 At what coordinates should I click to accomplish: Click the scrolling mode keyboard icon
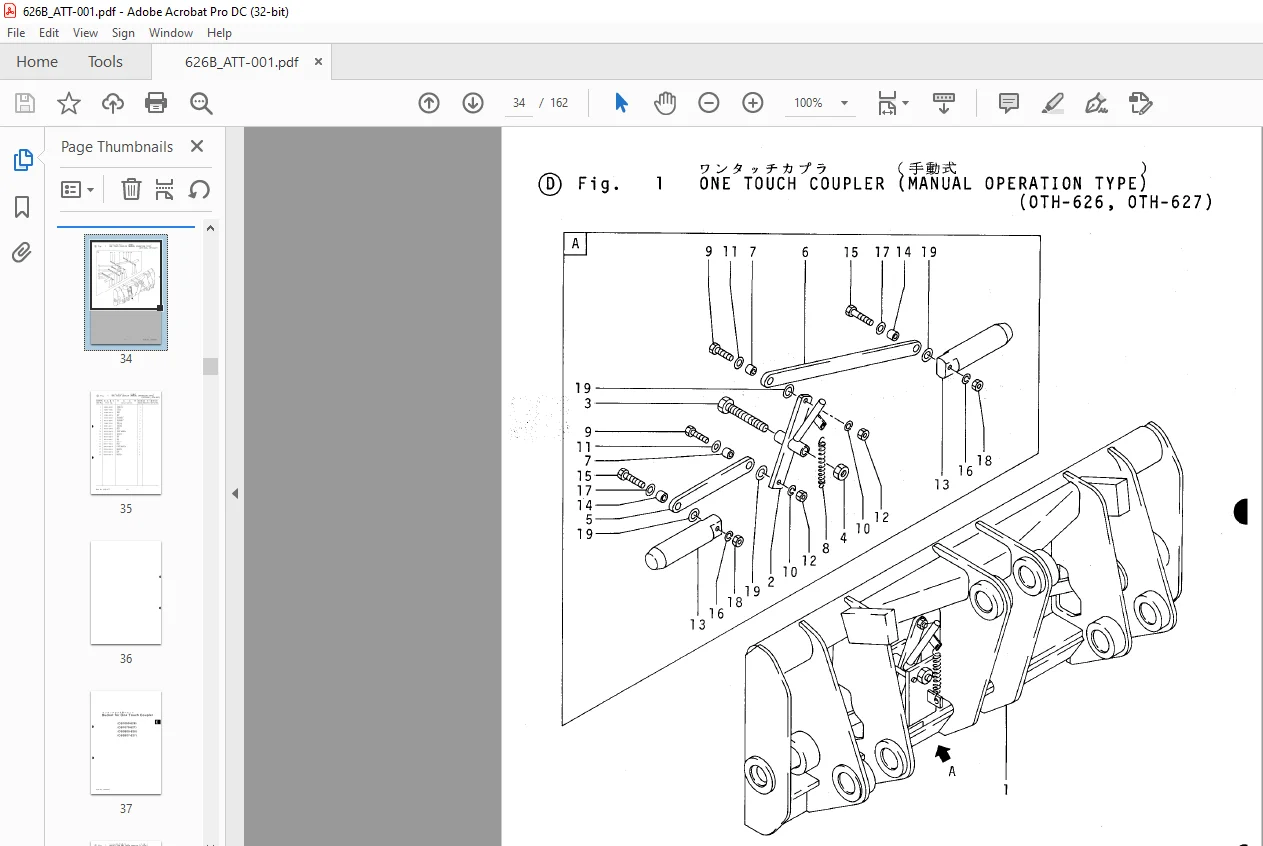pyautogui.click(x=944, y=103)
